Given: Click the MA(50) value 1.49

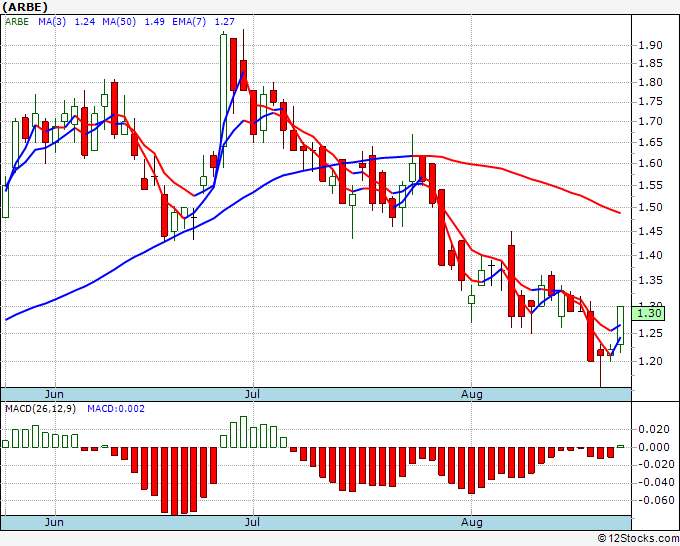Looking at the screenshot, I should [154, 22].
